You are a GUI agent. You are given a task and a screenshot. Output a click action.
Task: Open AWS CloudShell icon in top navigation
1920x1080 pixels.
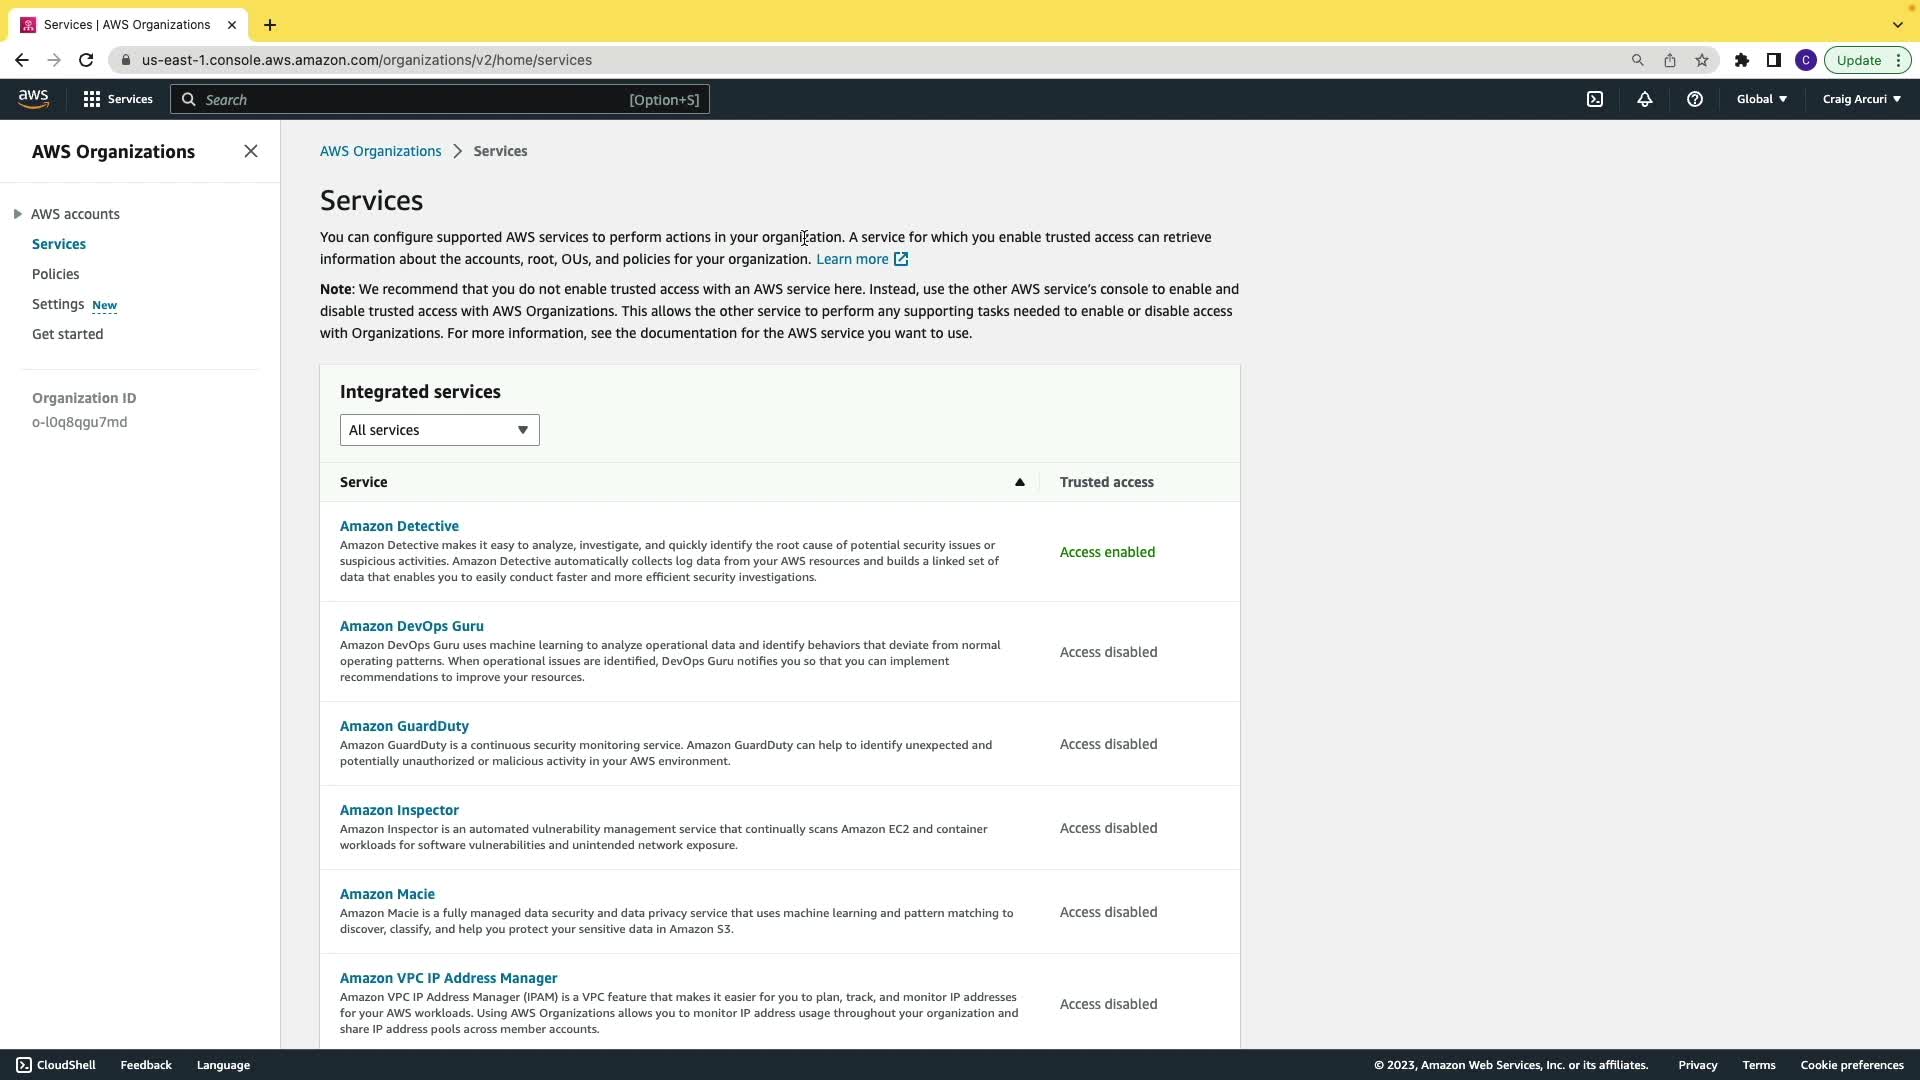pyautogui.click(x=1595, y=99)
